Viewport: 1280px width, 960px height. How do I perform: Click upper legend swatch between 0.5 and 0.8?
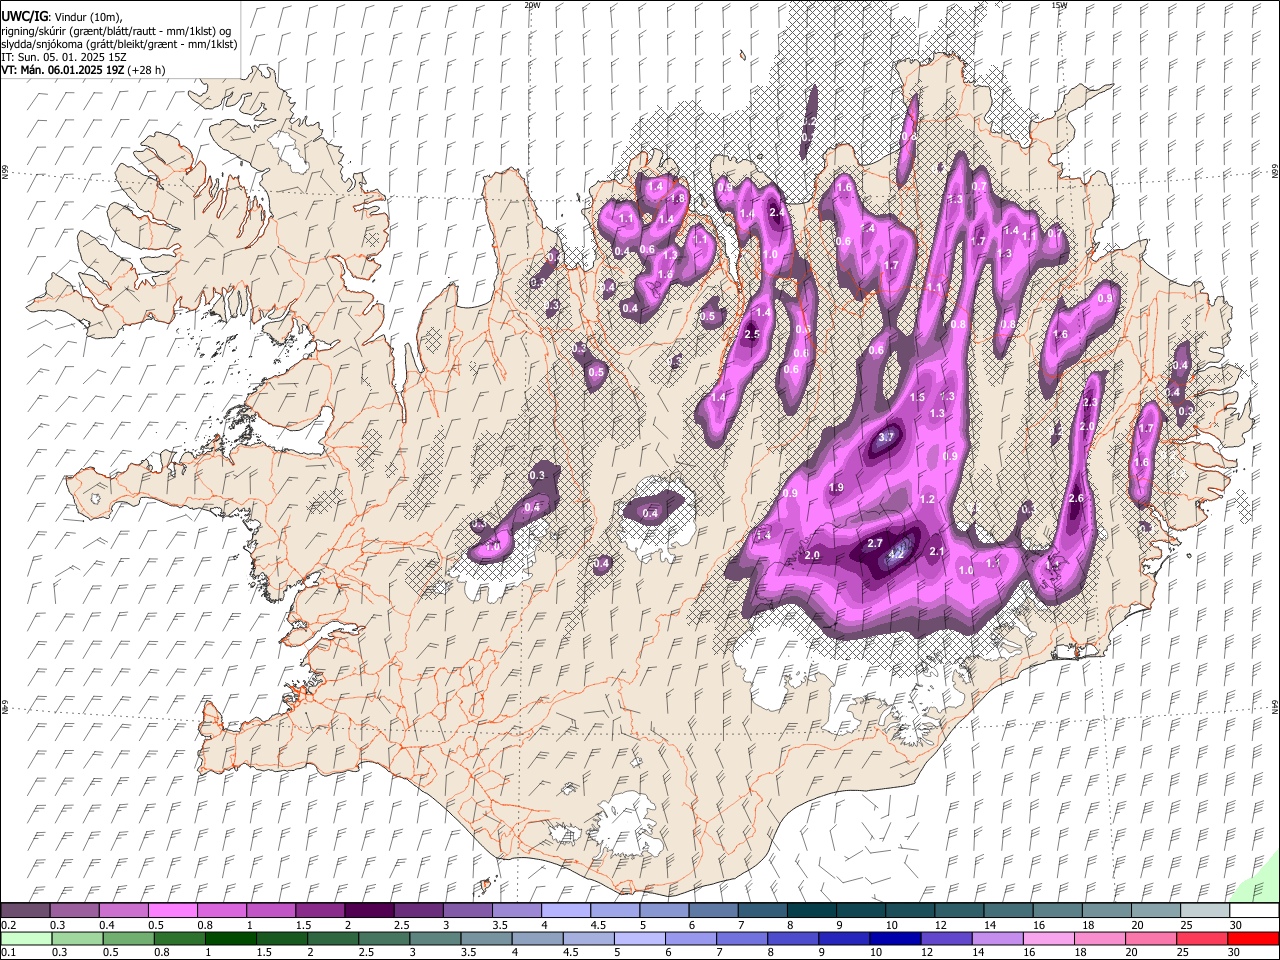coord(172,910)
